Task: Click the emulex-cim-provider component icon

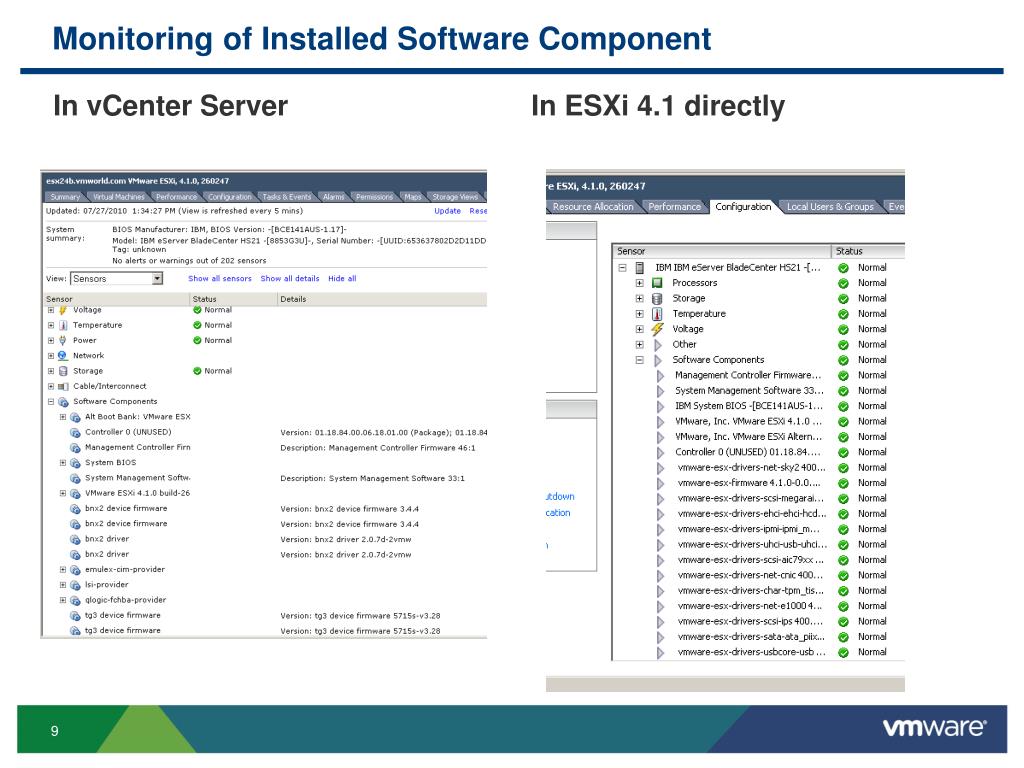Action: point(75,569)
